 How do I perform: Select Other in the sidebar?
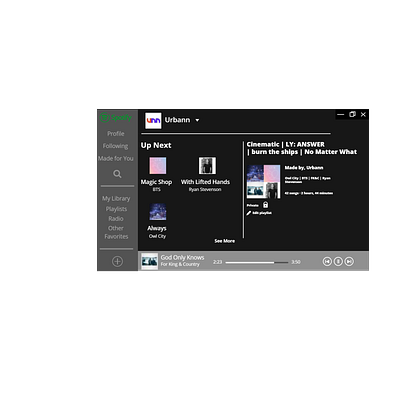coord(116,228)
